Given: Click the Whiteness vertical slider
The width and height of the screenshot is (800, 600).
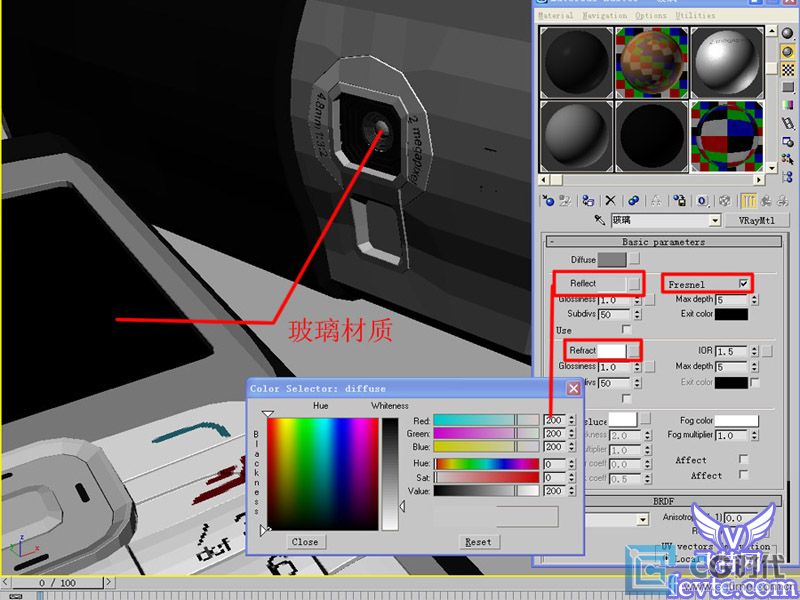Looking at the screenshot, I should tap(390, 474).
